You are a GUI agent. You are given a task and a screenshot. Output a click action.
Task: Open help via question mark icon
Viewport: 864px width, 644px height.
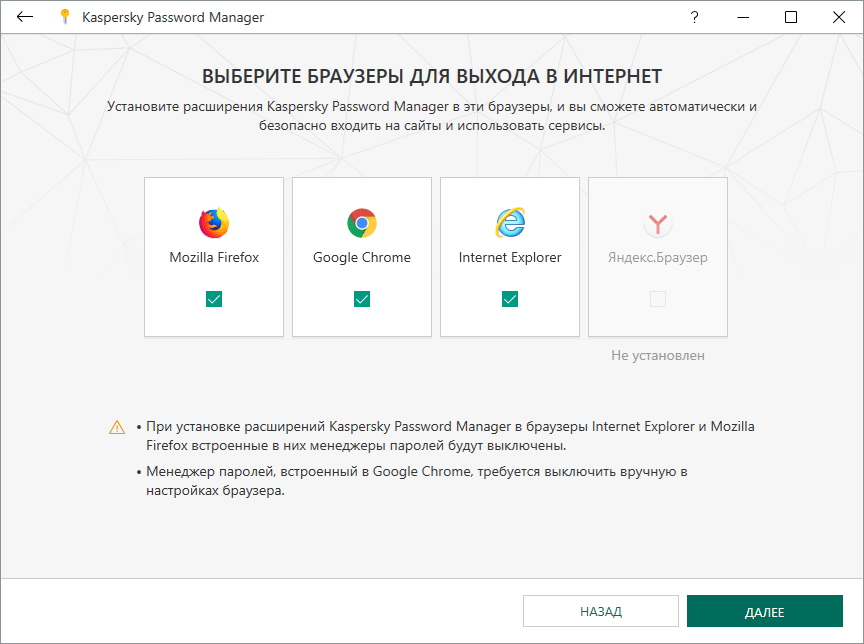[x=695, y=17]
